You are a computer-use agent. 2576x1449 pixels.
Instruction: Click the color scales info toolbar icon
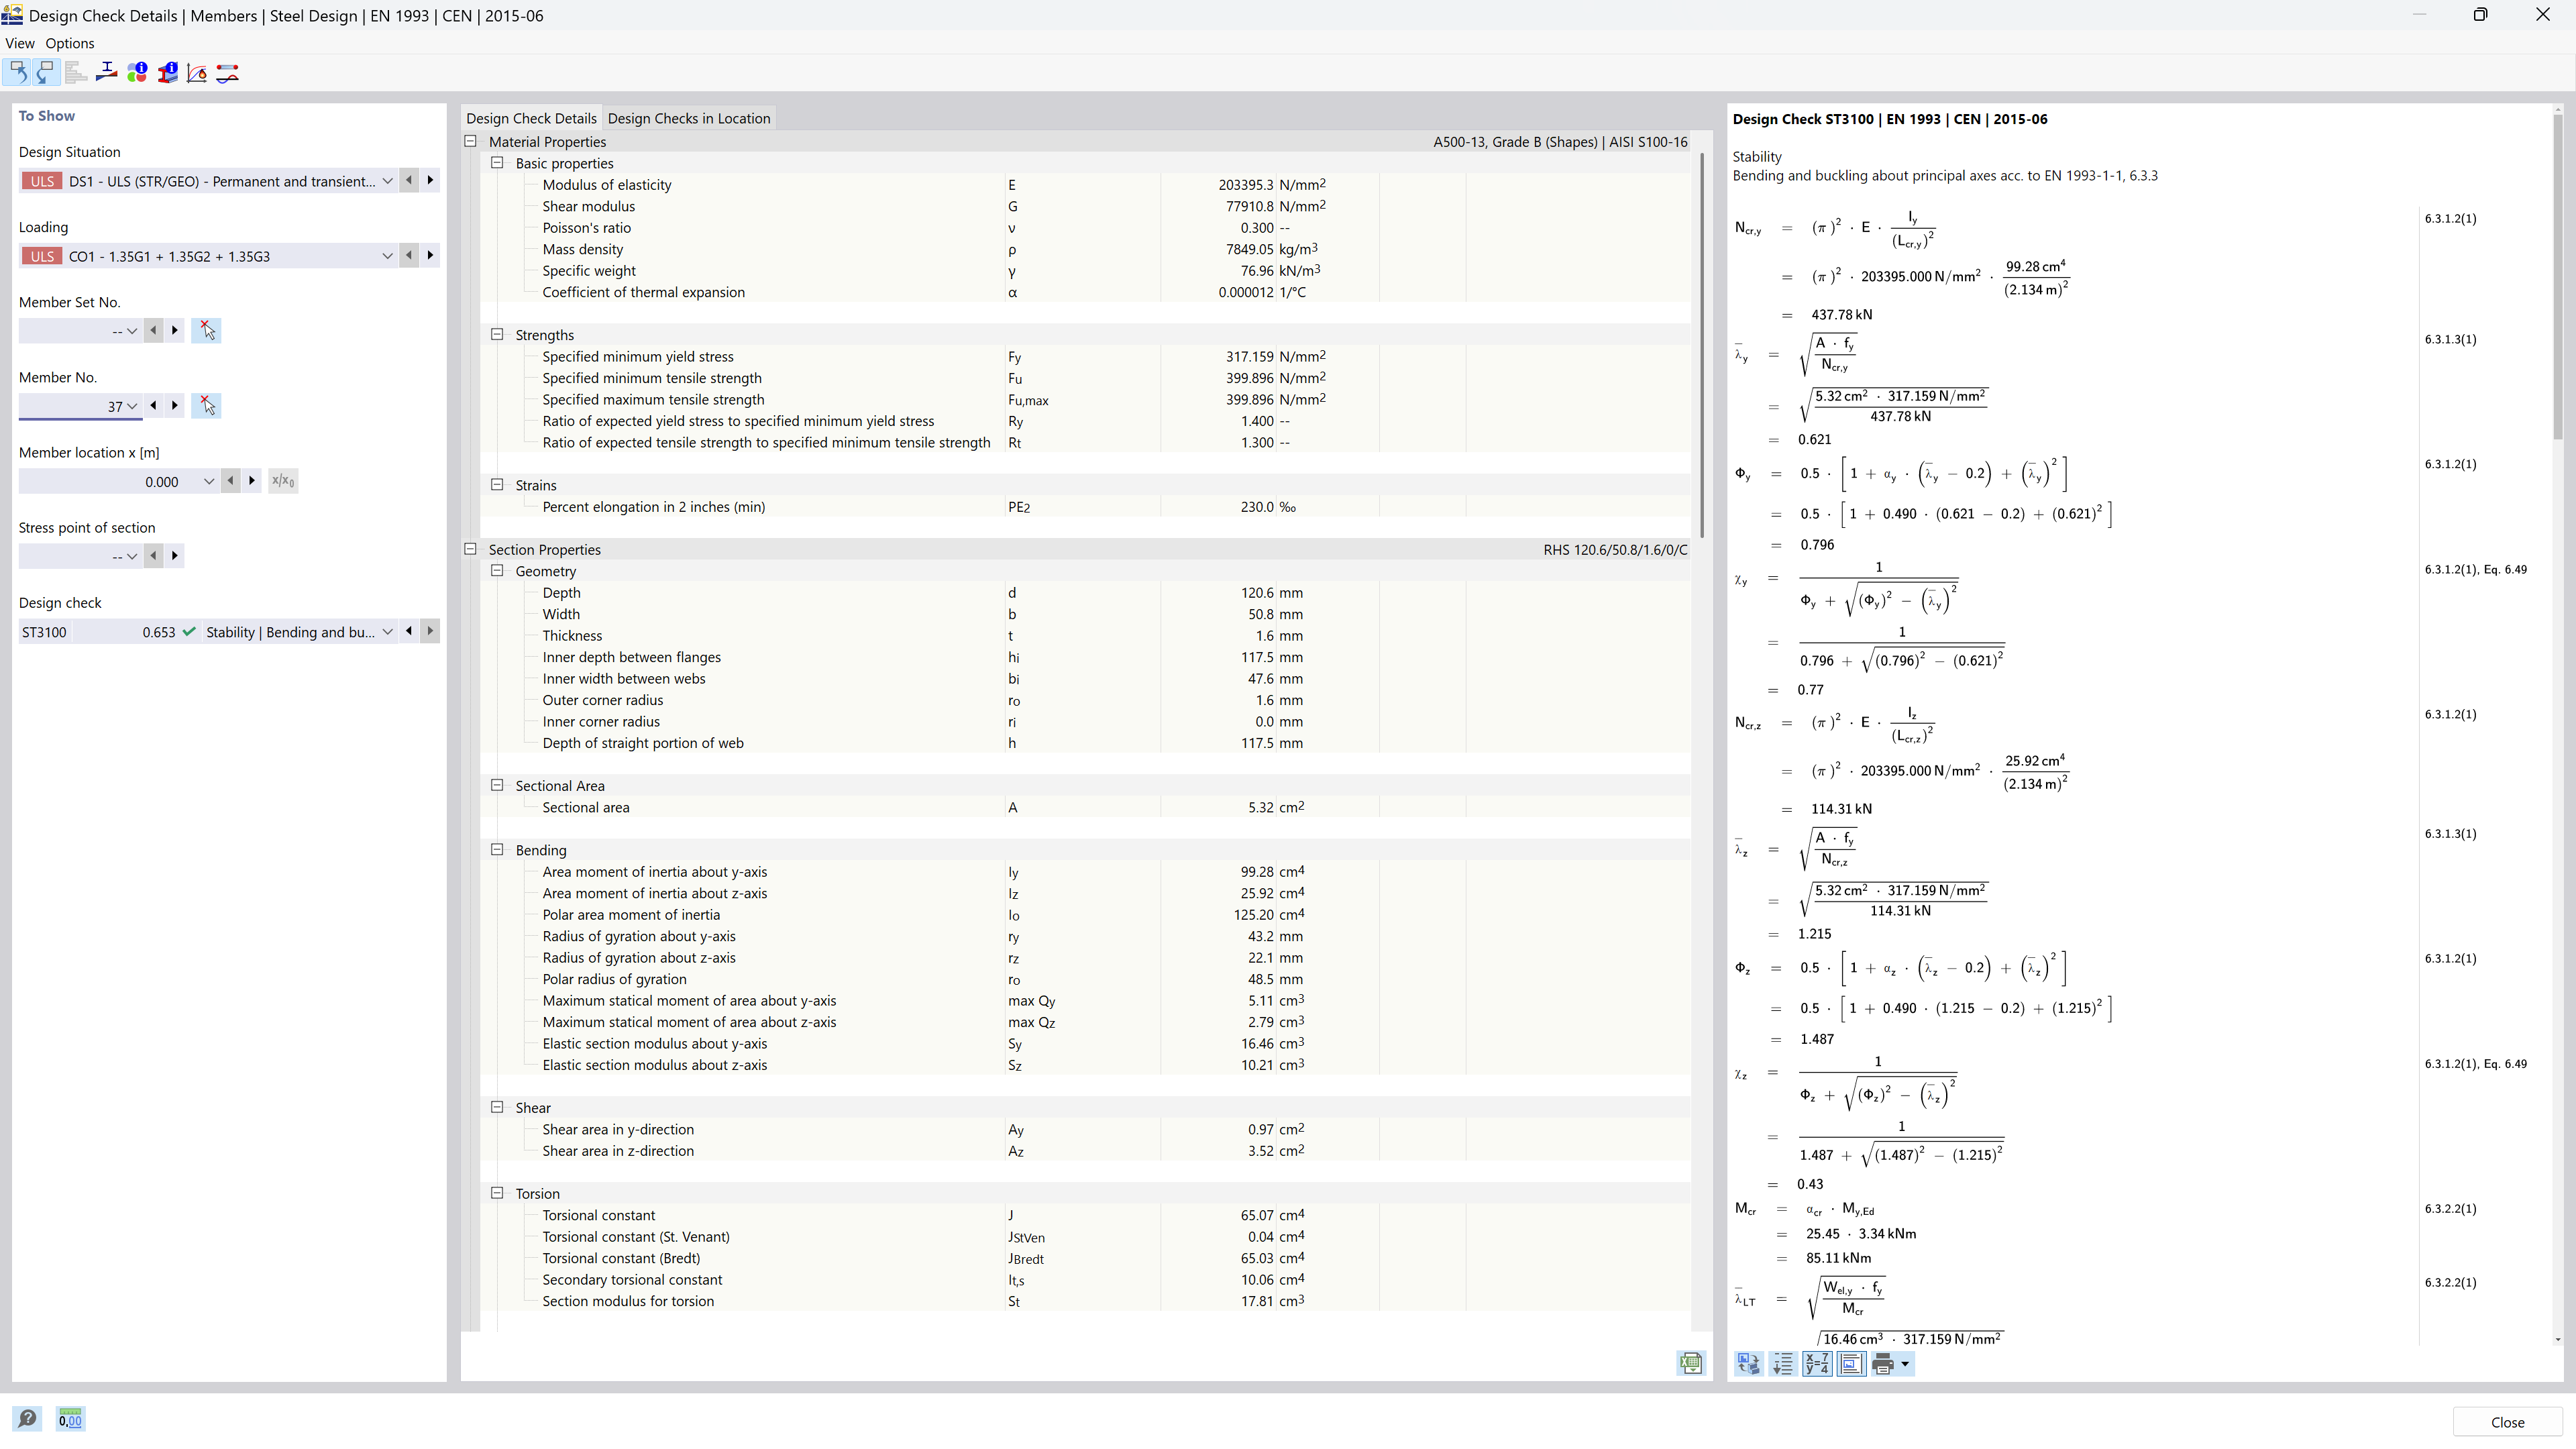(138, 72)
